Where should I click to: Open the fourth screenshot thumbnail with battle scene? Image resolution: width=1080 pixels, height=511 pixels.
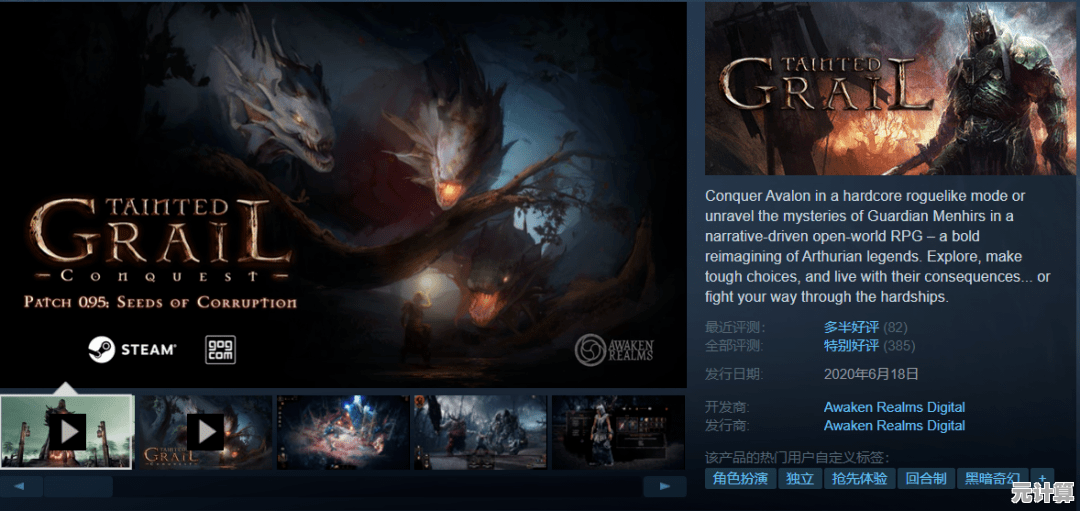click(480, 432)
